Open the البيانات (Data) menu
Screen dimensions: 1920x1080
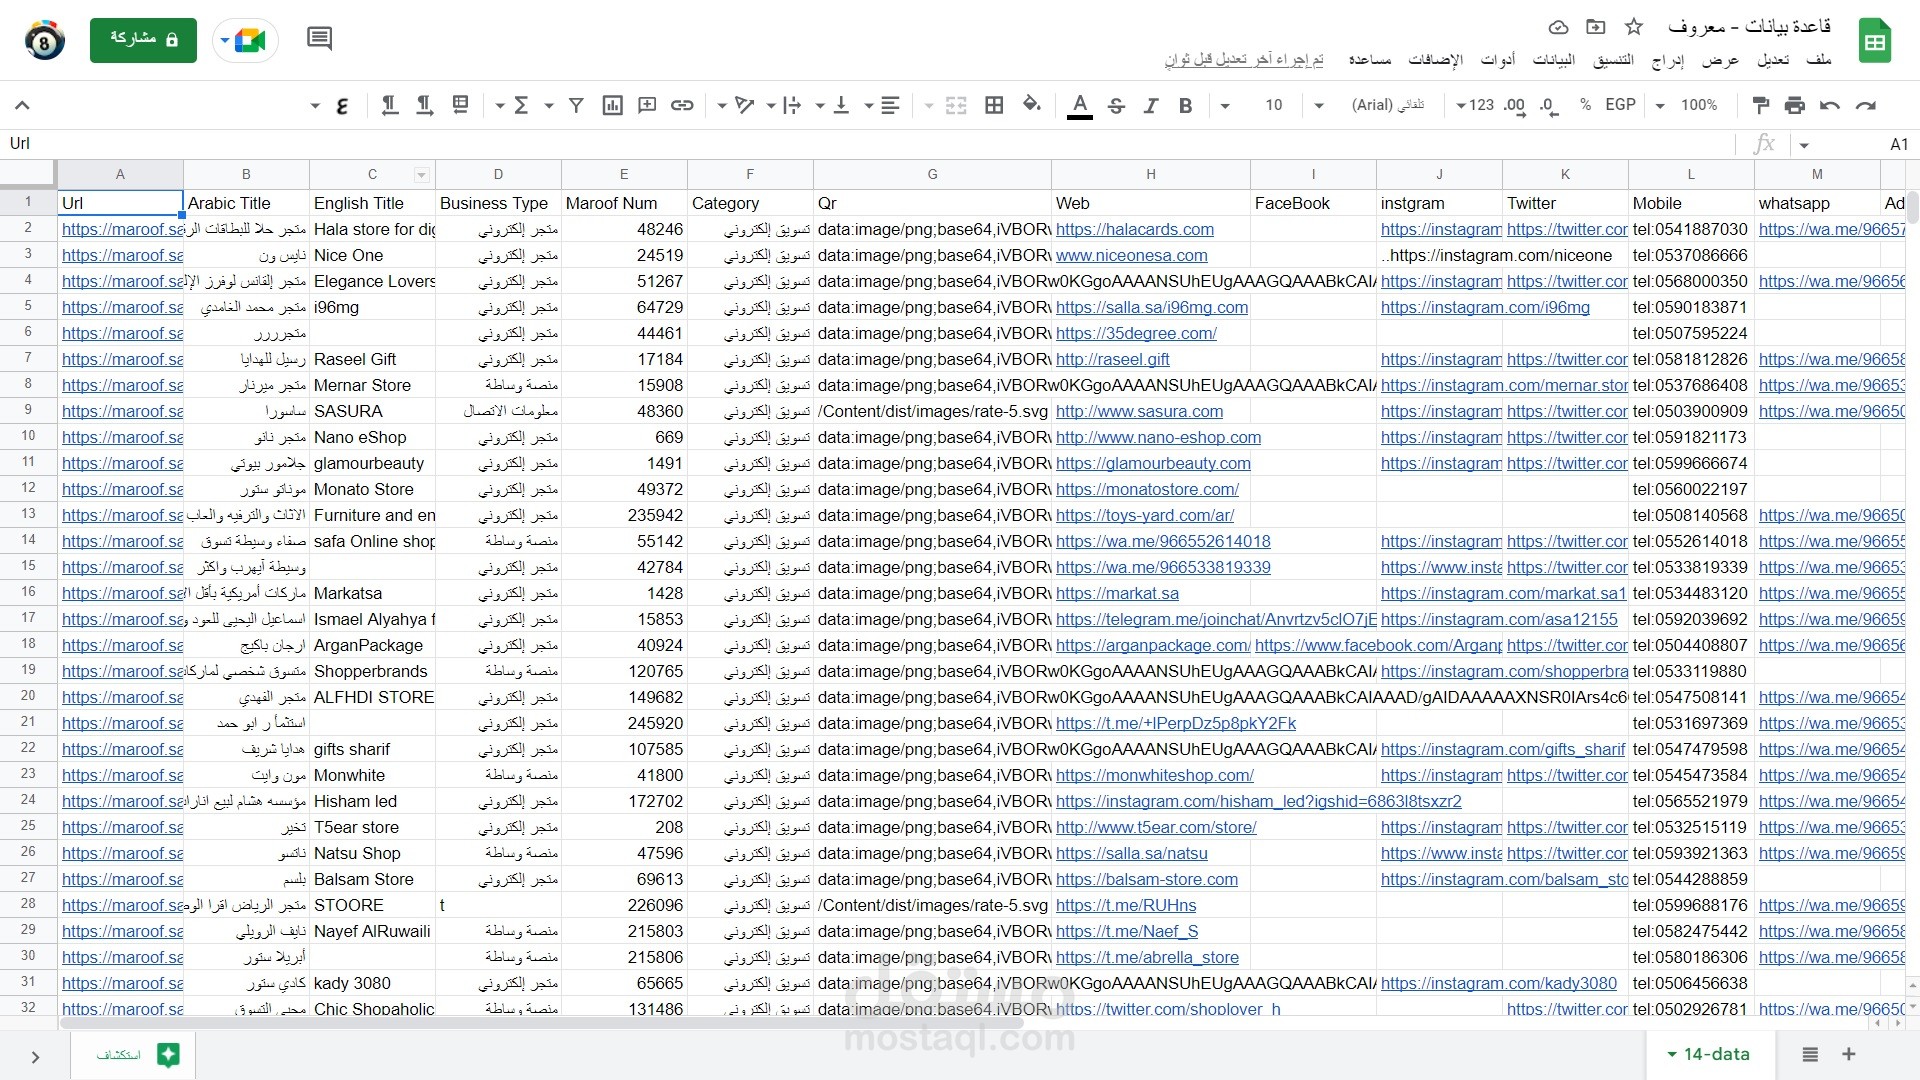point(1553,60)
